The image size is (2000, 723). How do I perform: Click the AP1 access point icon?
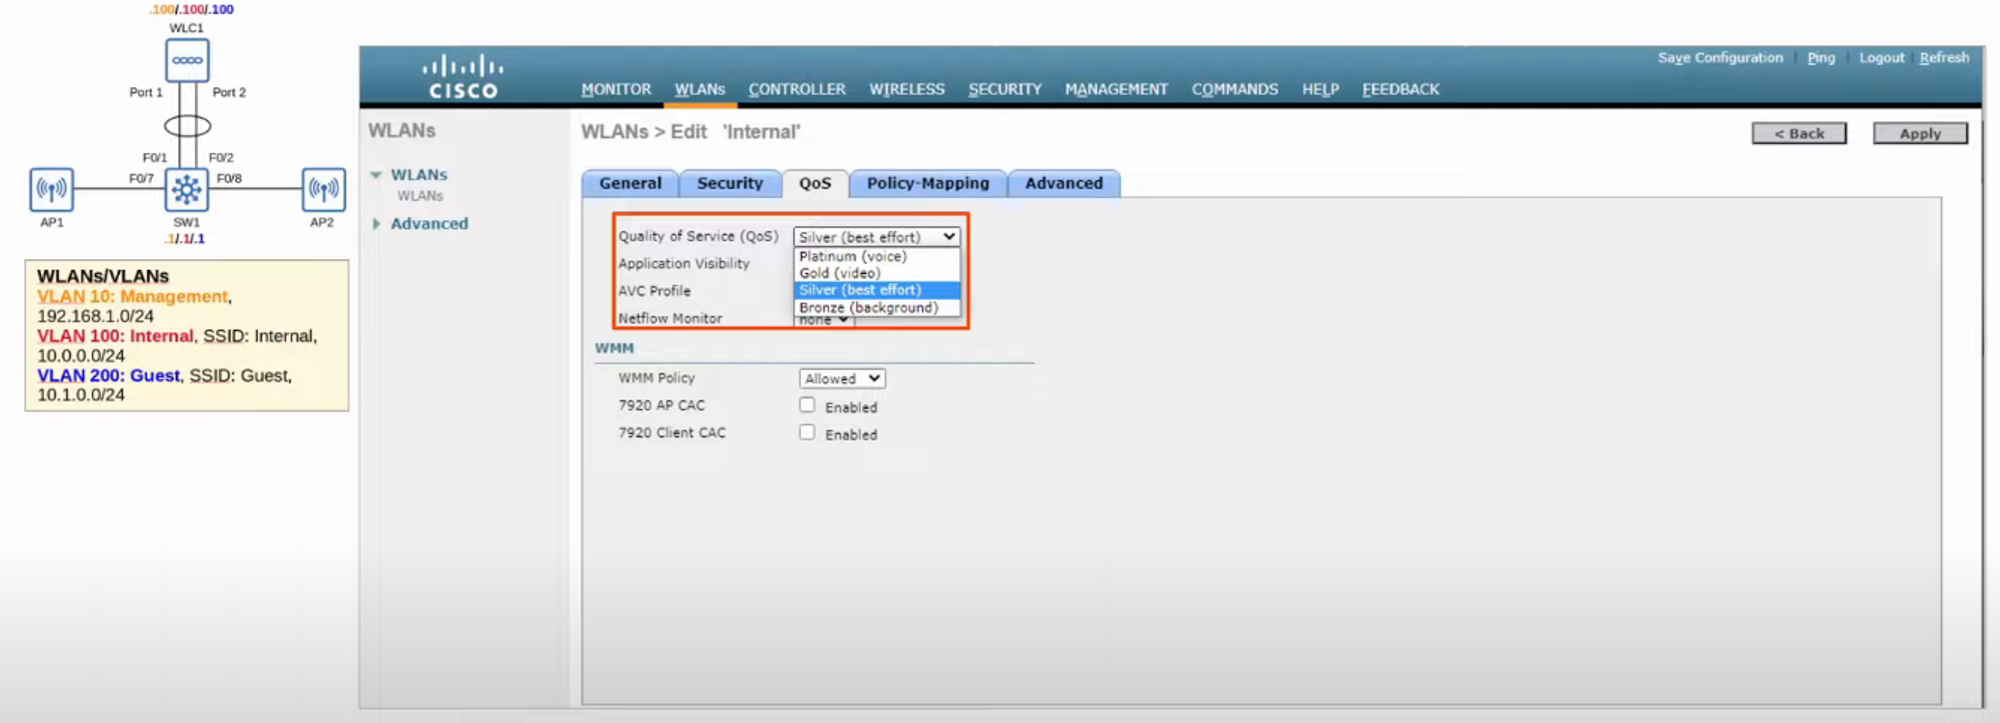51,189
